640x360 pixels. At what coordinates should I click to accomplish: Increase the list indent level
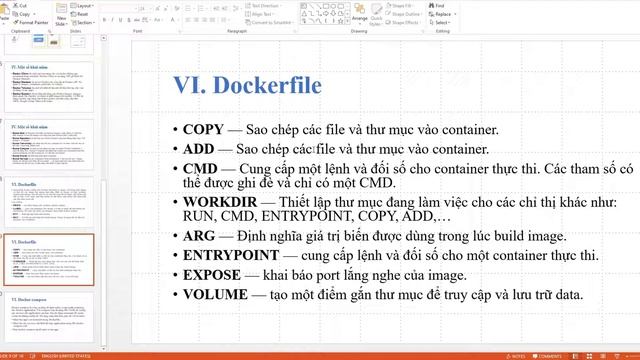pyautogui.click(x=224, y=9)
